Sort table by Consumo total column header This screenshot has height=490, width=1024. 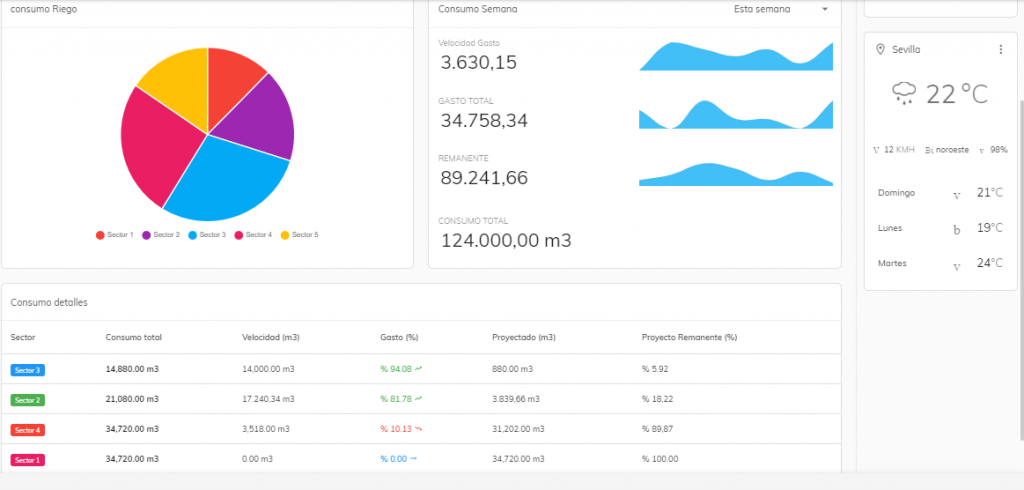coord(133,337)
